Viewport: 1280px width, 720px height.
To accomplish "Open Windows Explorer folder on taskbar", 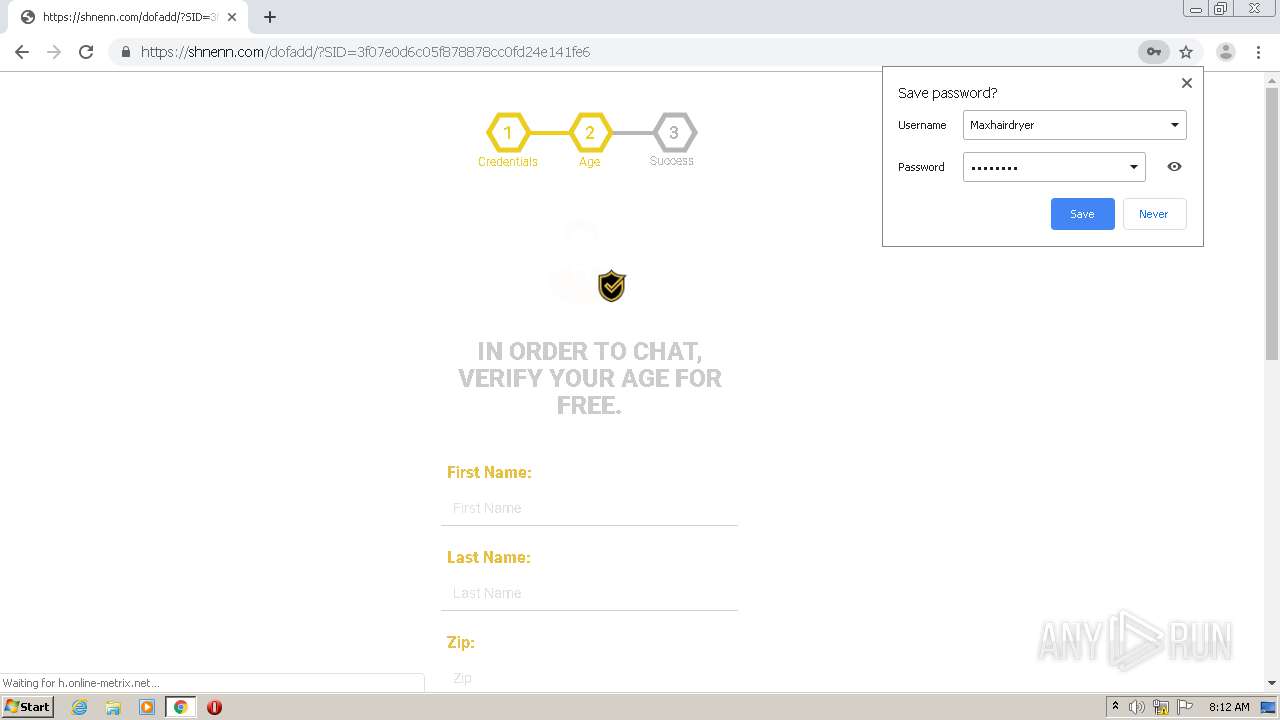I will tap(113, 707).
